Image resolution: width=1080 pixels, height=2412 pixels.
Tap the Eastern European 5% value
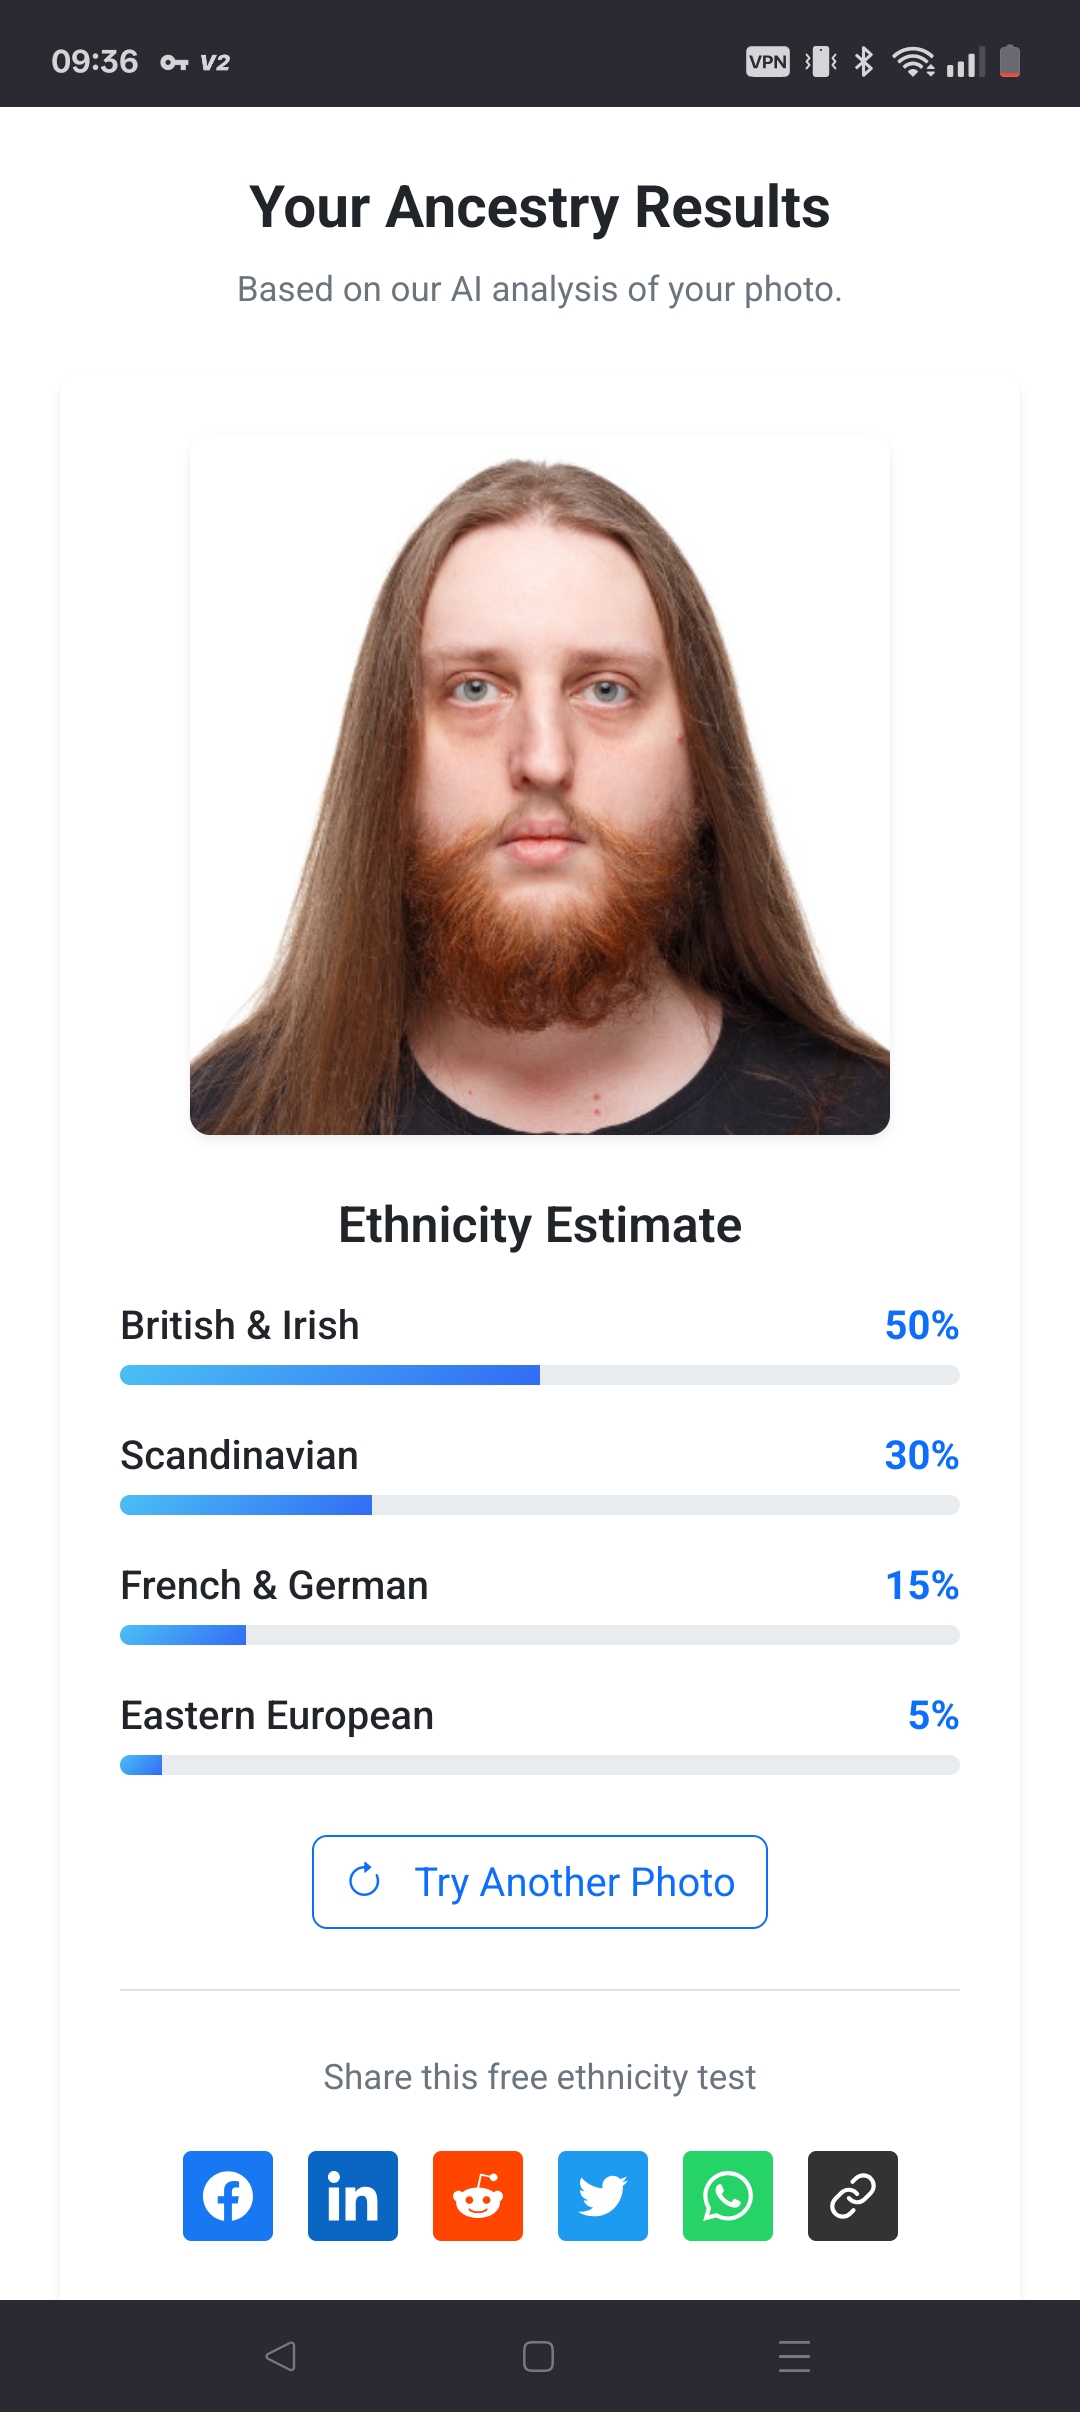(x=933, y=1715)
